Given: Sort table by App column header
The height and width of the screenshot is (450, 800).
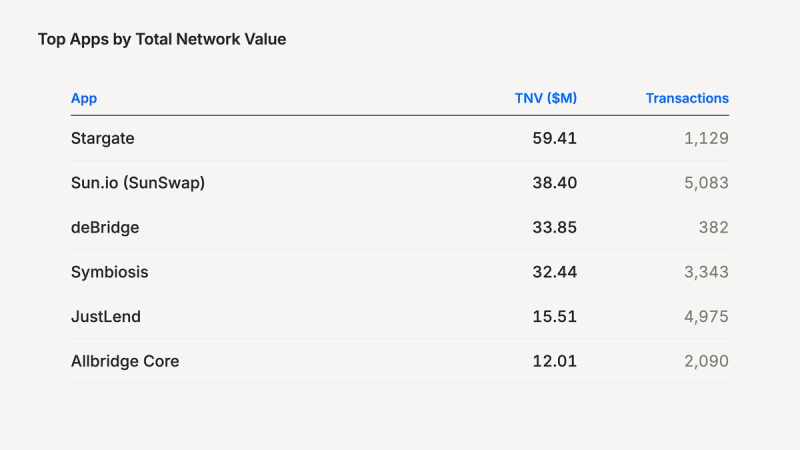Looking at the screenshot, I should click(x=84, y=98).
